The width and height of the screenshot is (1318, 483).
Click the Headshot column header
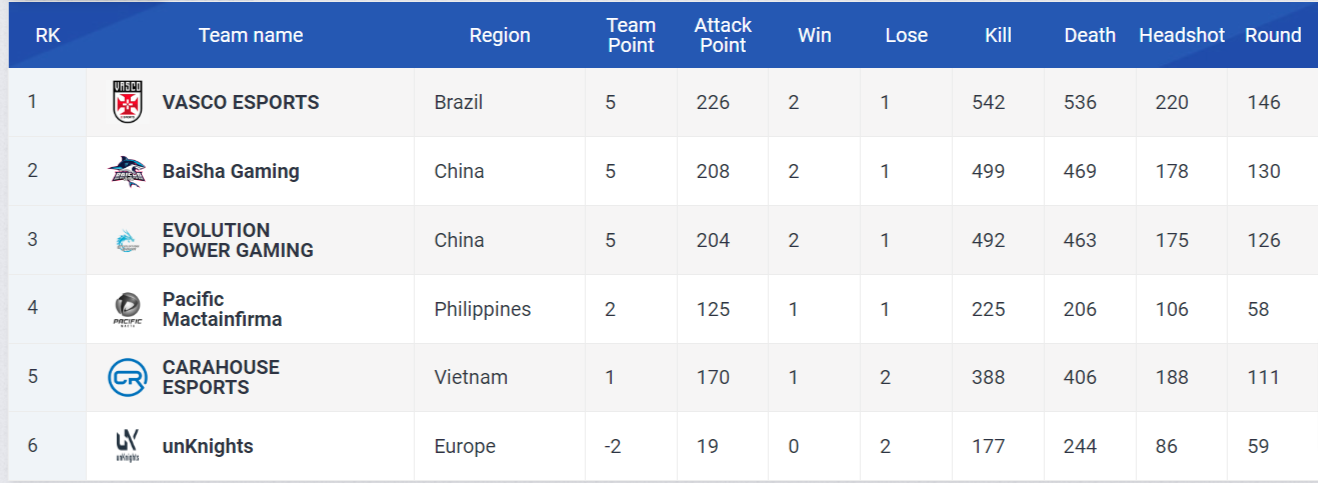coord(1181,35)
